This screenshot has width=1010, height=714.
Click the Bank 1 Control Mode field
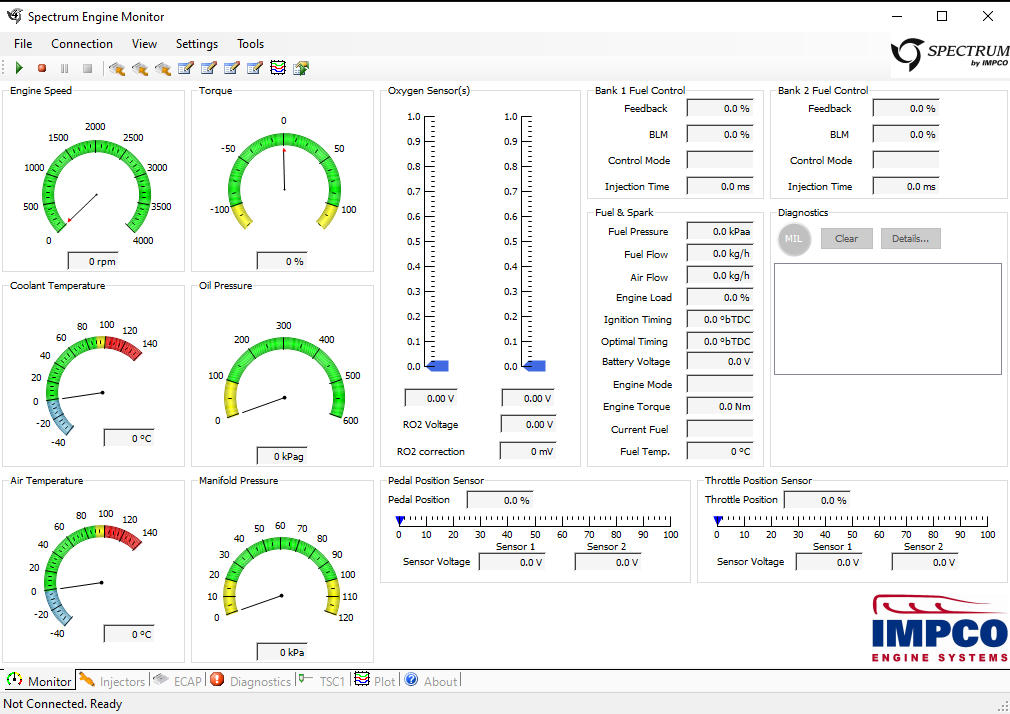719,160
